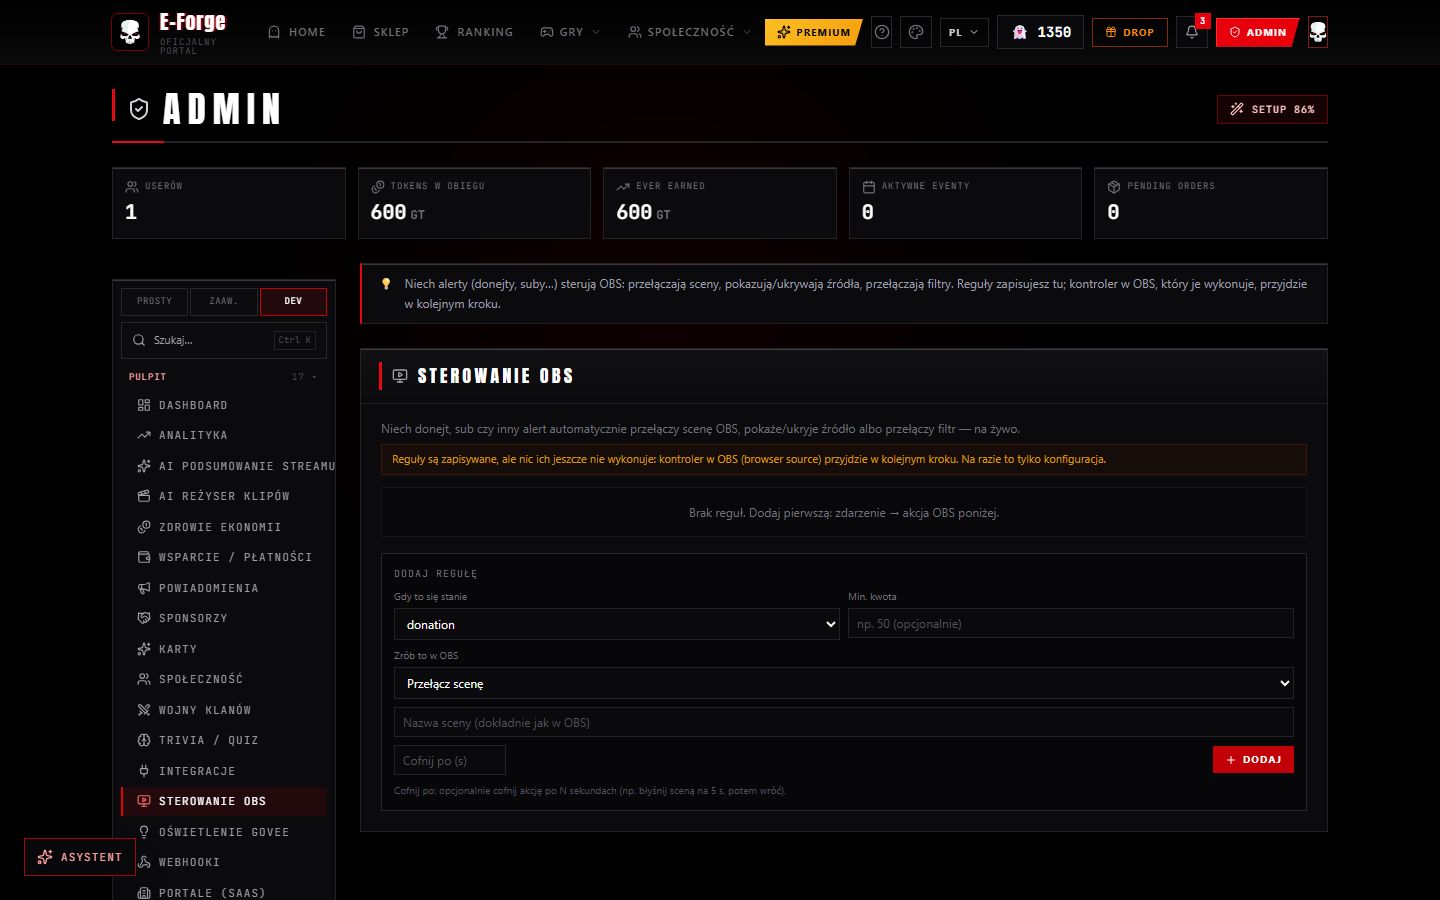The height and width of the screenshot is (900, 1440).
Task: Open the skull profile avatar
Action: point(1318,32)
